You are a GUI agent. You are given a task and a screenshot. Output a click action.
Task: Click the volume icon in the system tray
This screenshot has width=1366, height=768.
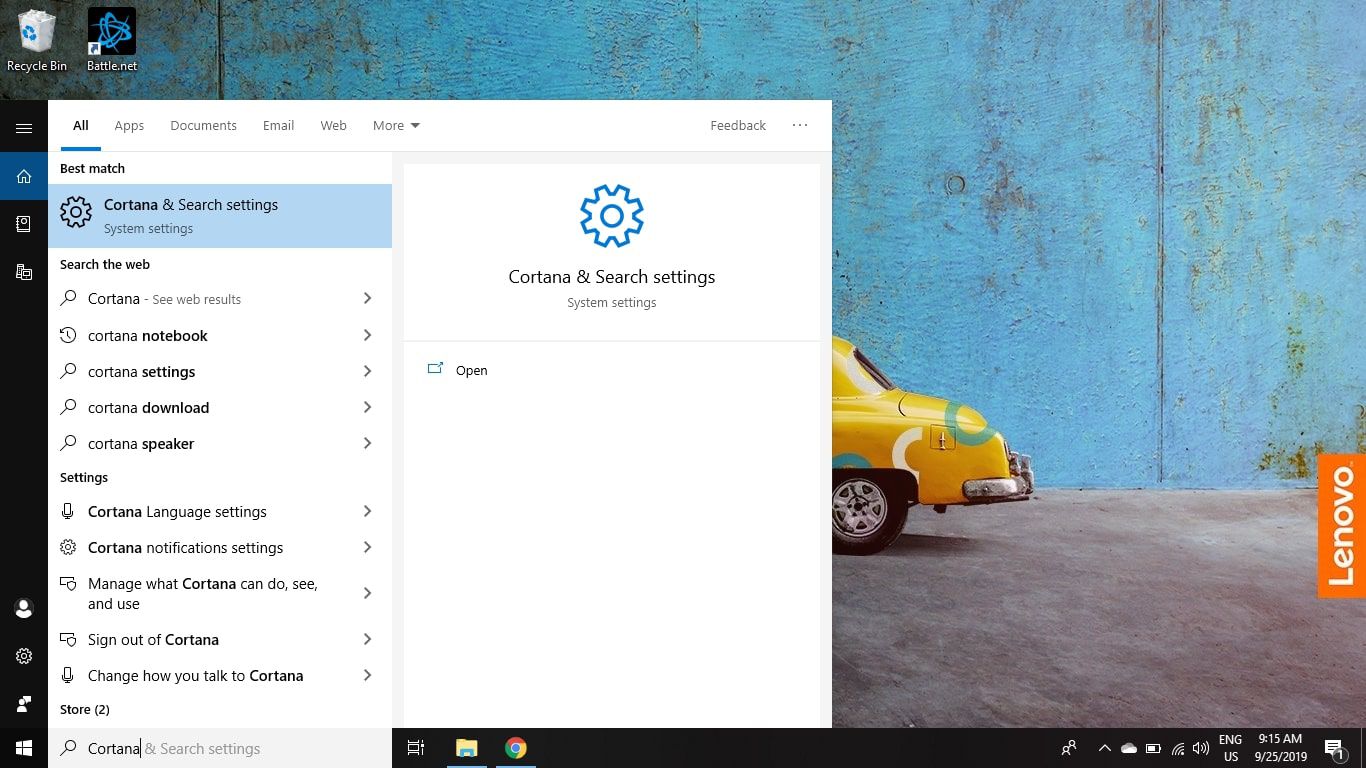(x=1201, y=748)
